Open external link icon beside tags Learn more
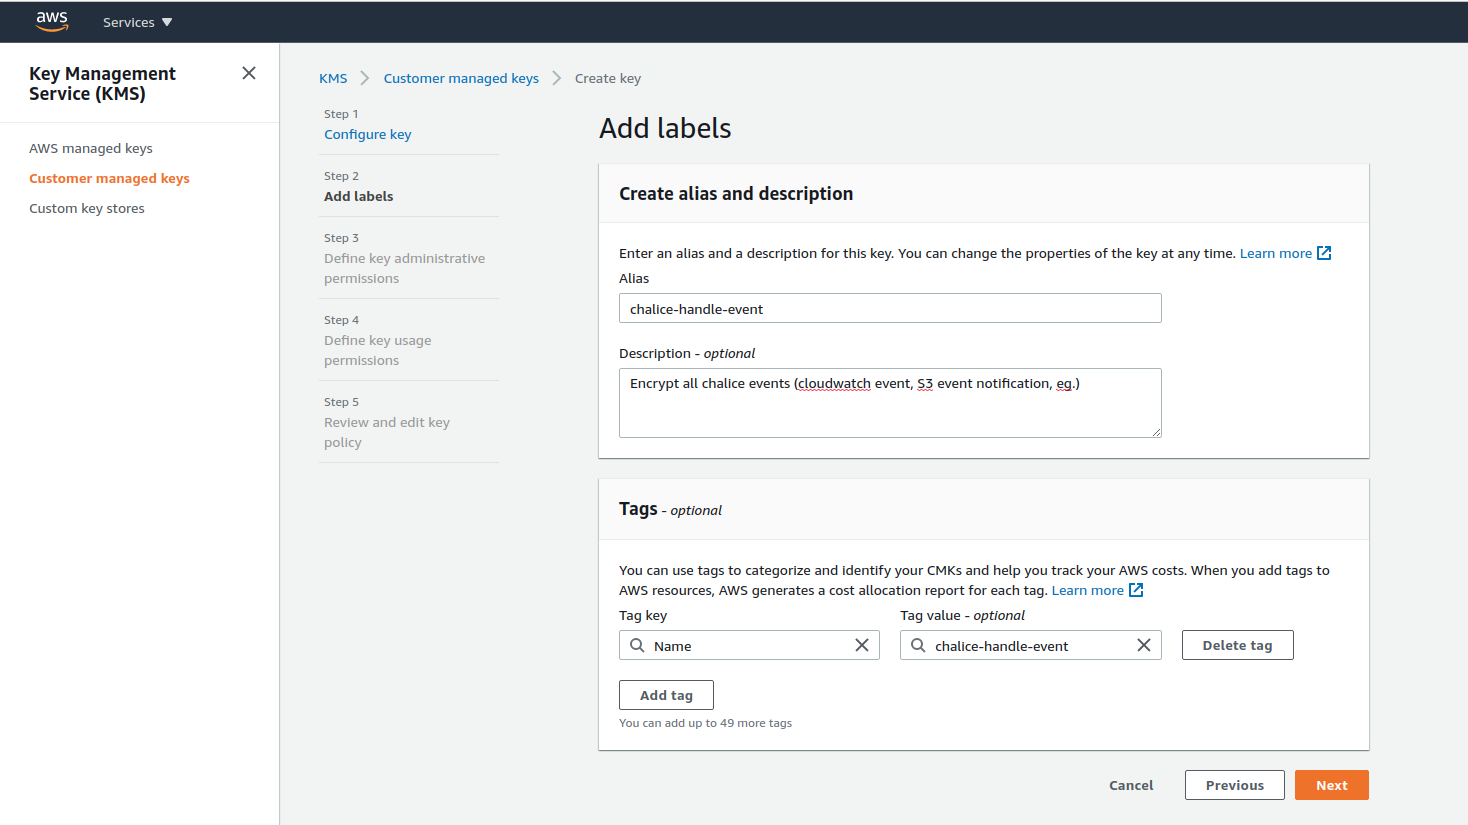 tap(1136, 590)
